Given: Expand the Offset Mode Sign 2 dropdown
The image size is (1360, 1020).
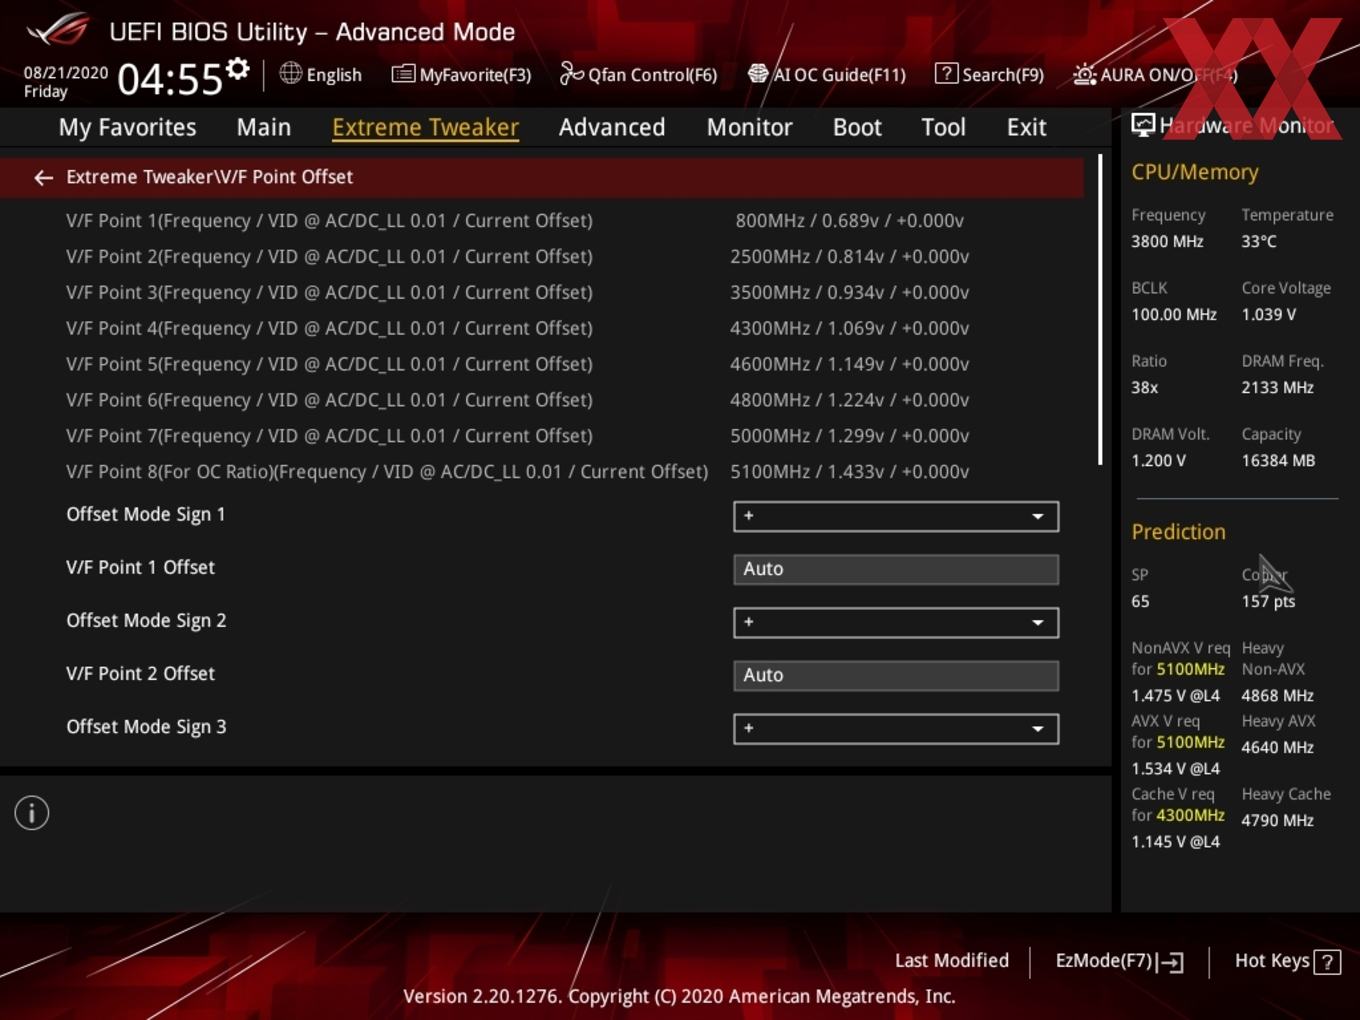Looking at the screenshot, I should [x=896, y=622].
